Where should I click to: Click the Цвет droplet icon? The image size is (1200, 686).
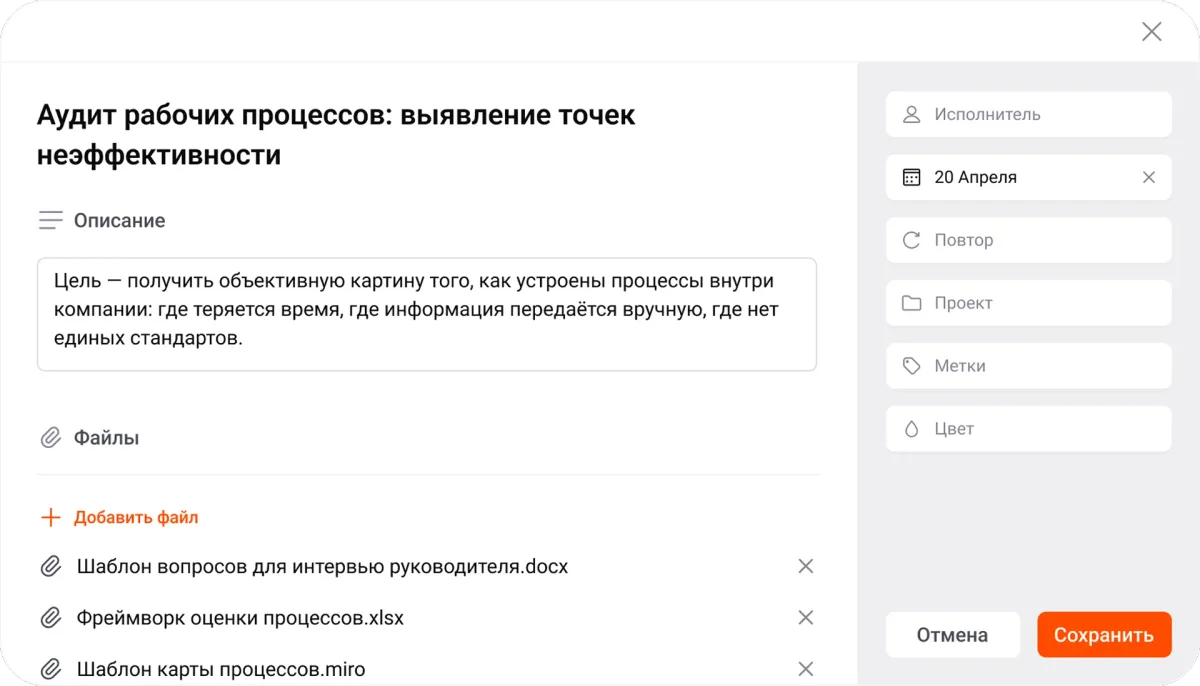[x=911, y=428]
